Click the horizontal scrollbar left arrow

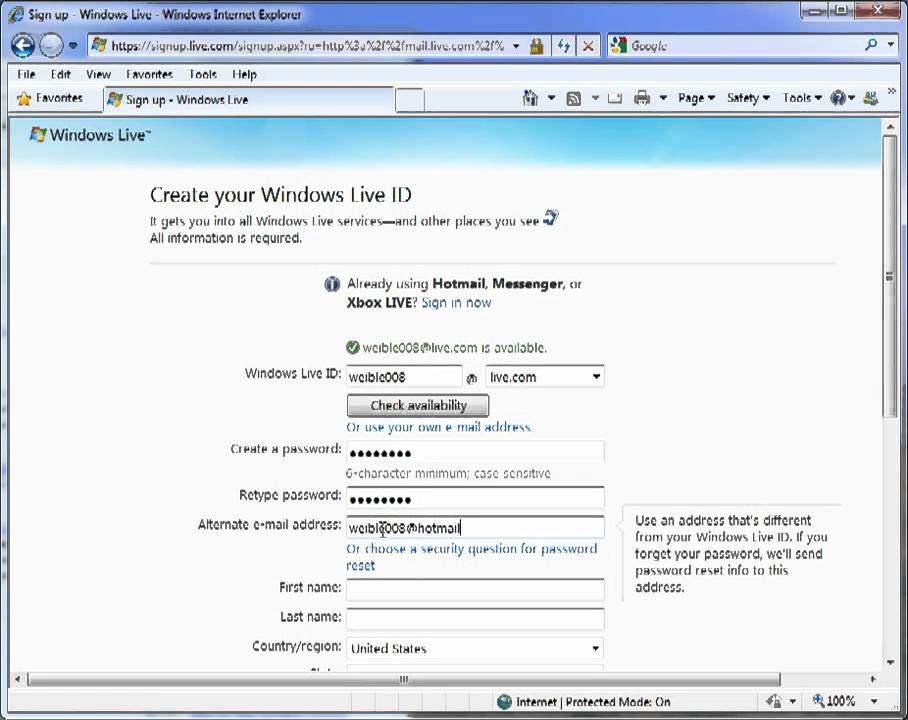(17, 679)
